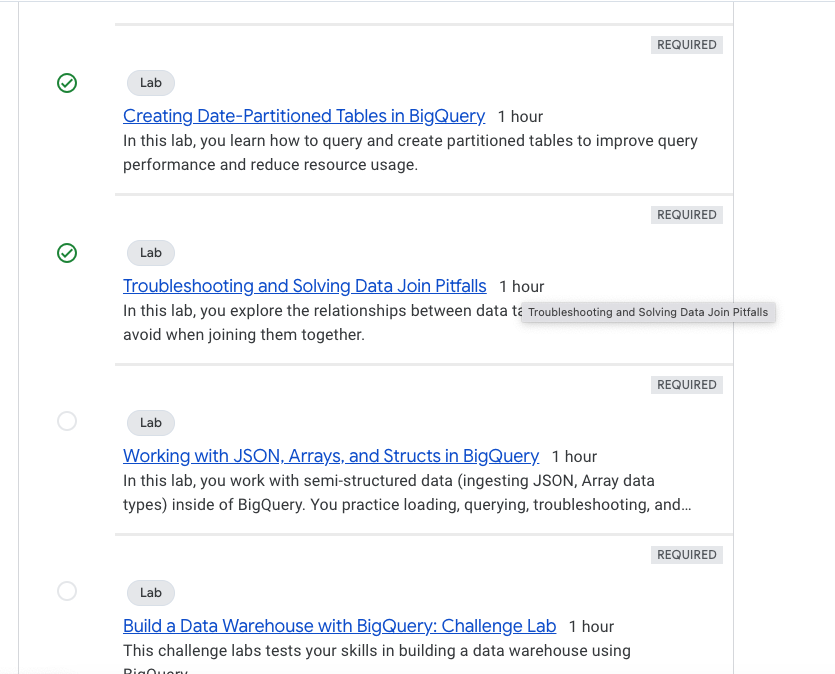Expand the partially visible card at the top

coord(420,8)
